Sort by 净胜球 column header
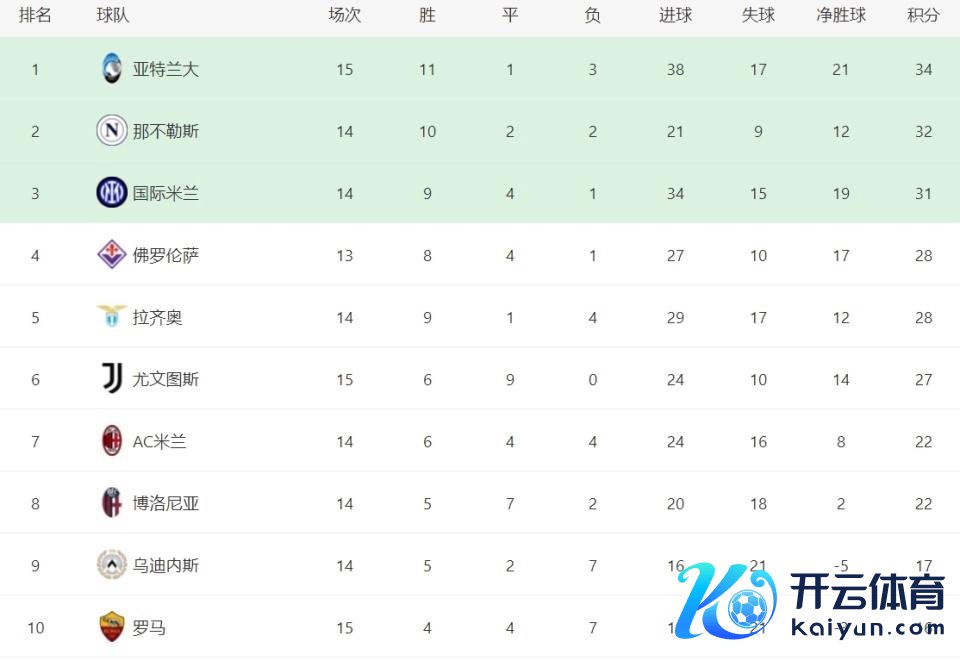The image size is (960, 661). (x=841, y=16)
